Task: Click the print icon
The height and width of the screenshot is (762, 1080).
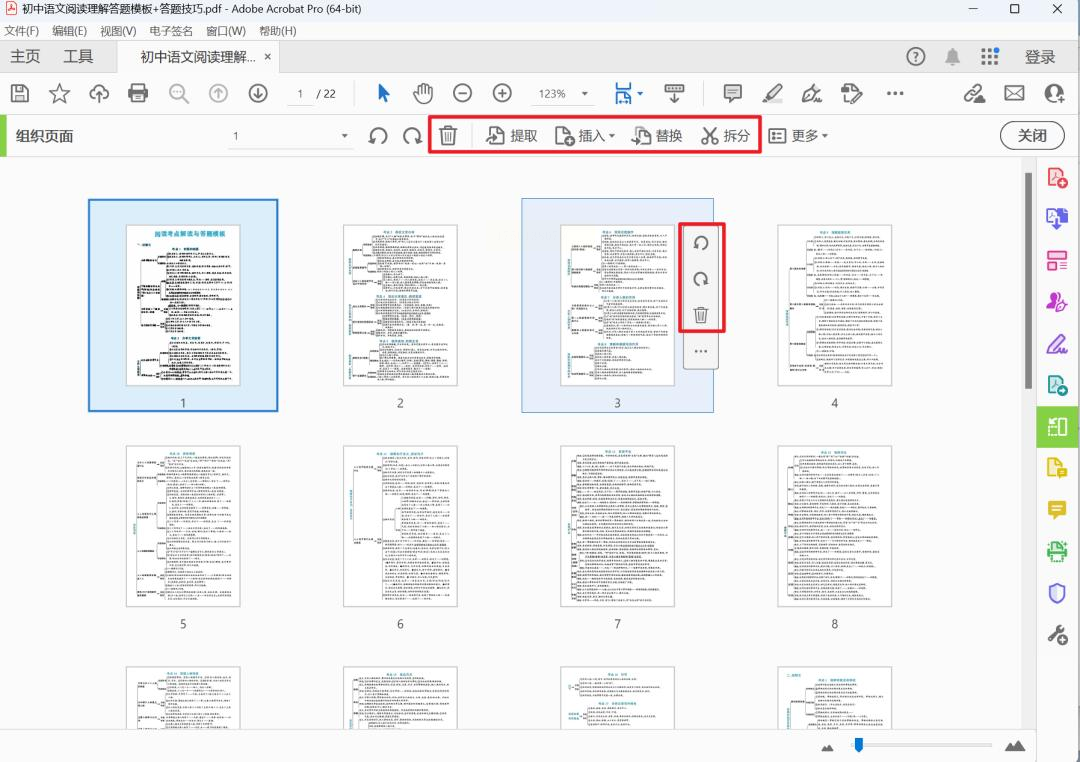Action: point(138,93)
